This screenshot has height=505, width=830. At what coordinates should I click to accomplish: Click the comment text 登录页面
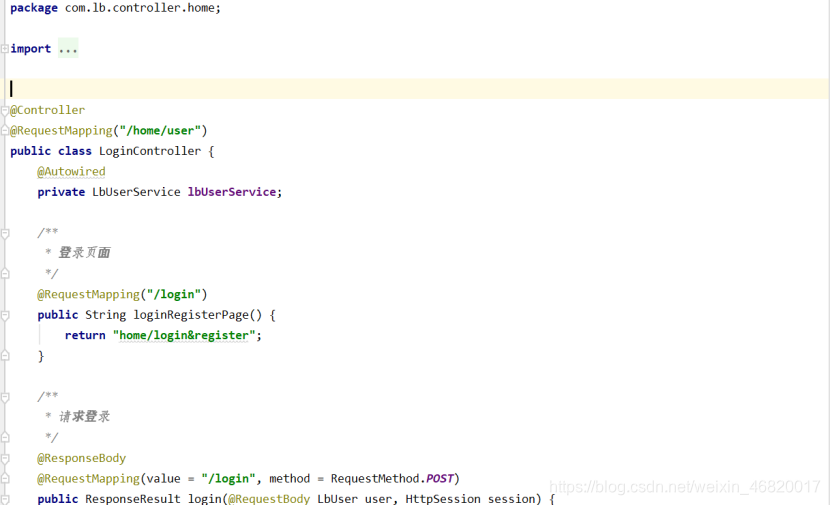(84, 253)
